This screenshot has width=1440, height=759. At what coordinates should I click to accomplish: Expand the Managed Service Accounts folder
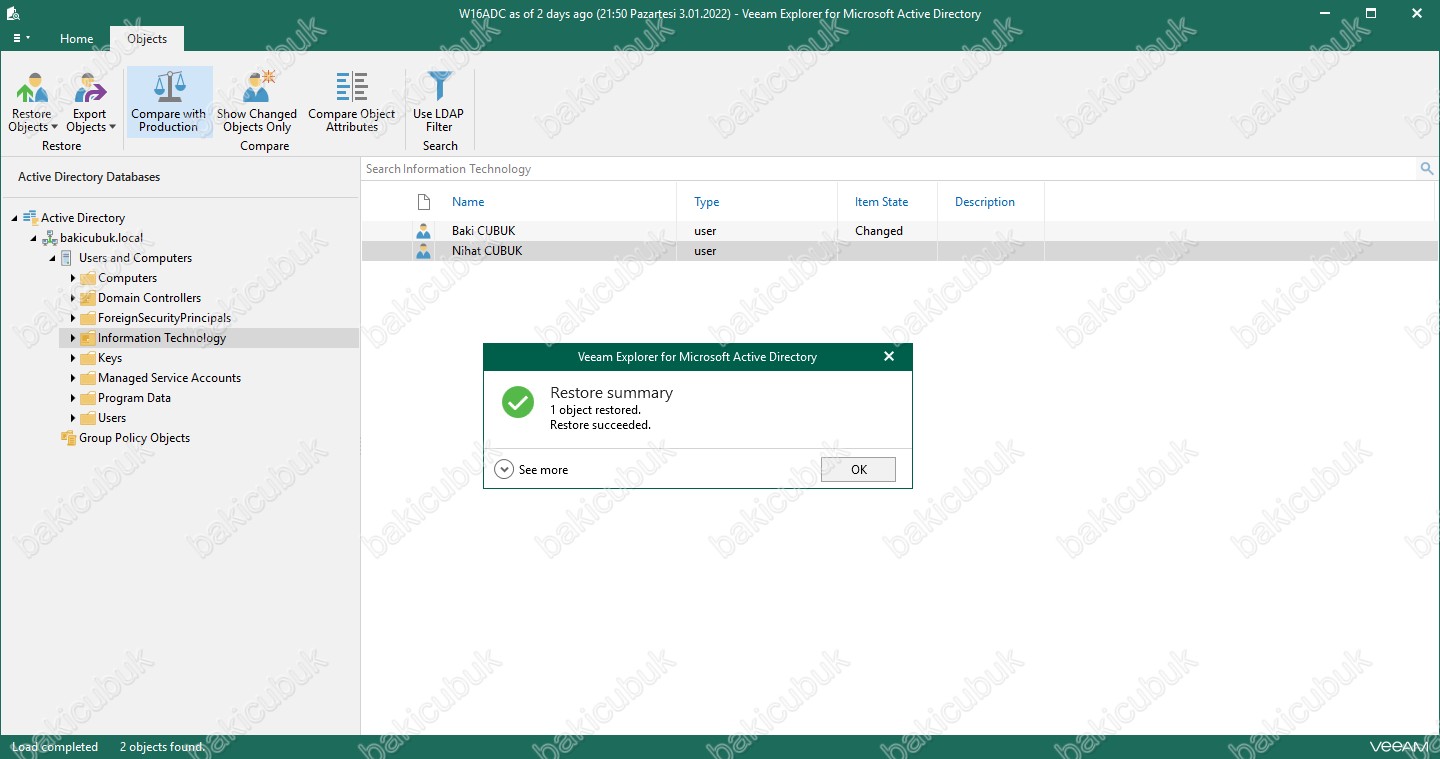pos(73,378)
